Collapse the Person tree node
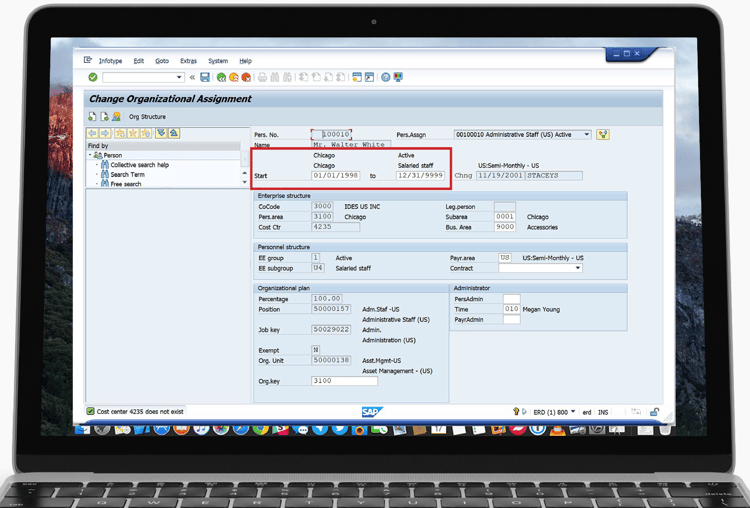Viewport: 750px width, 508px height. pyautogui.click(x=90, y=155)
